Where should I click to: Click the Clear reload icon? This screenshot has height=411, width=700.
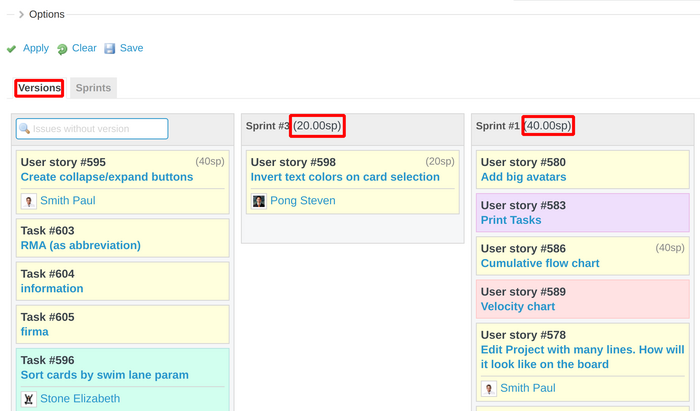tap(62, 49)
